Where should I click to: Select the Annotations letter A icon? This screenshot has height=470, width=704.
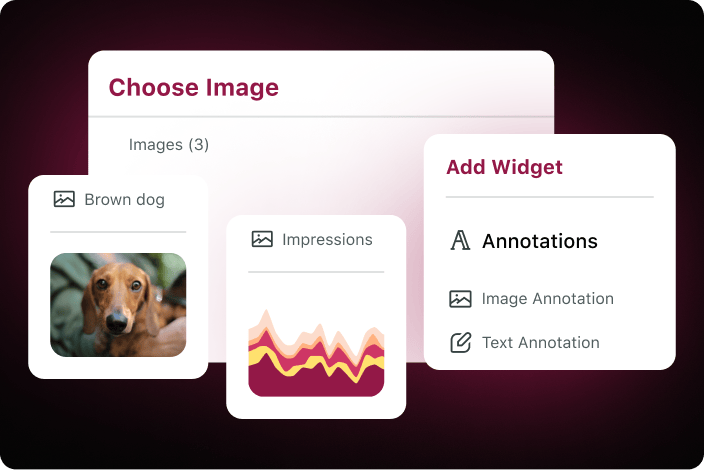click(460, 240)
